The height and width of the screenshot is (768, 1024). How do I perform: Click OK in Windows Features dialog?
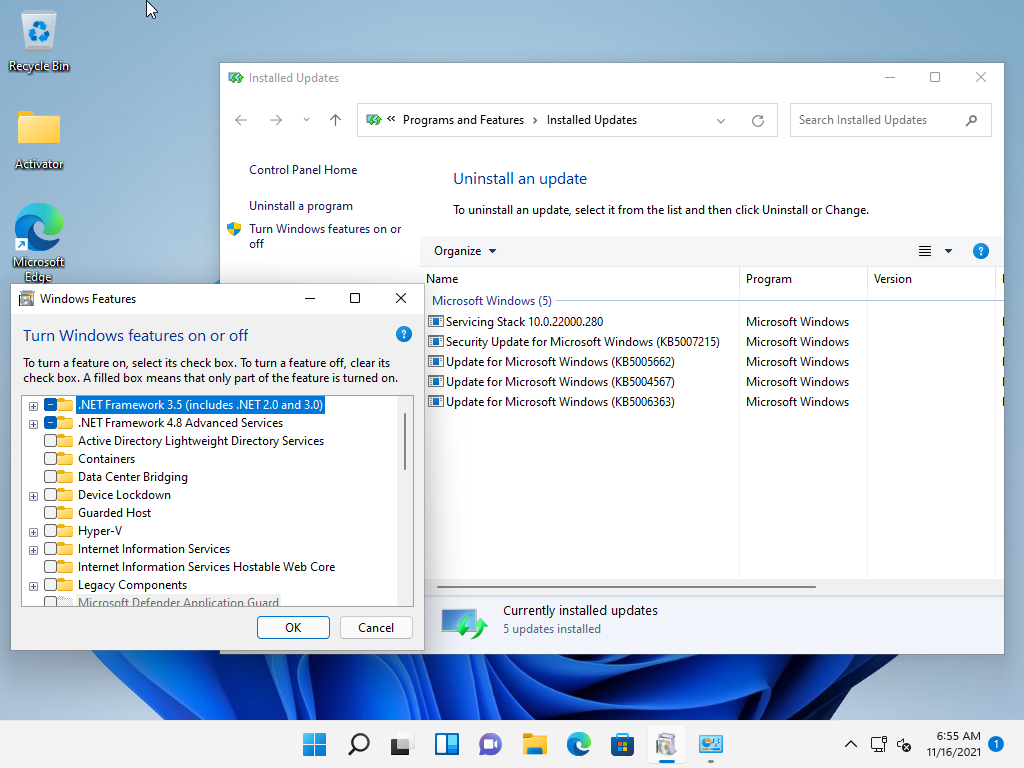point(293,628)
